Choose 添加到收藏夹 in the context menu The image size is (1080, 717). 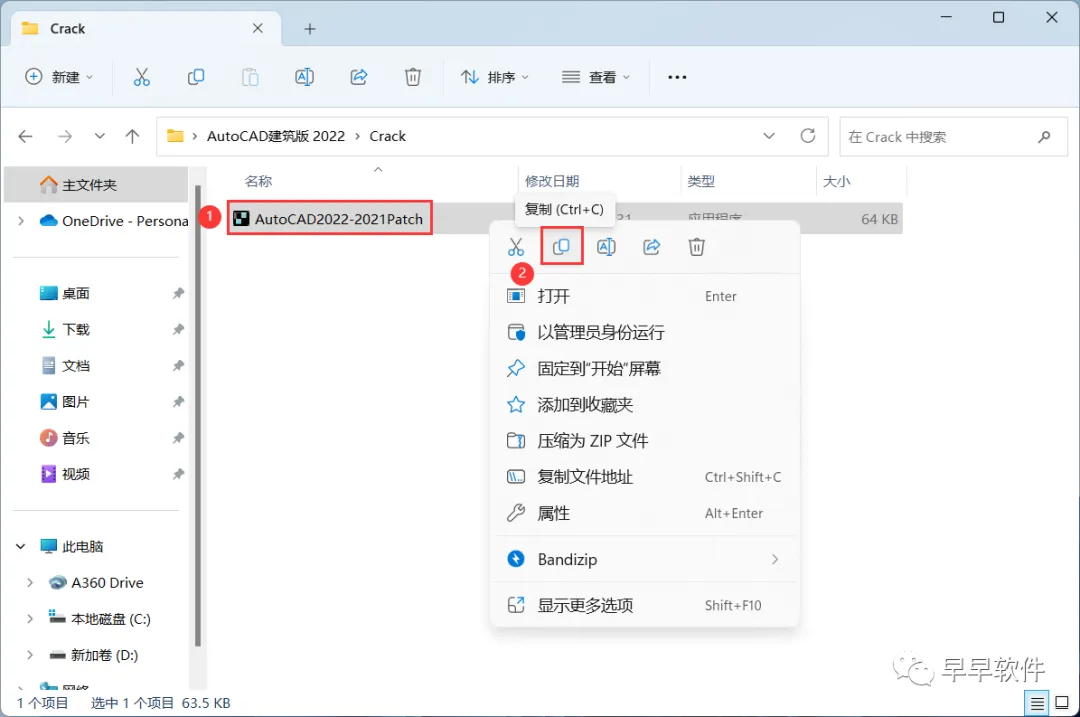pos(645,404)
